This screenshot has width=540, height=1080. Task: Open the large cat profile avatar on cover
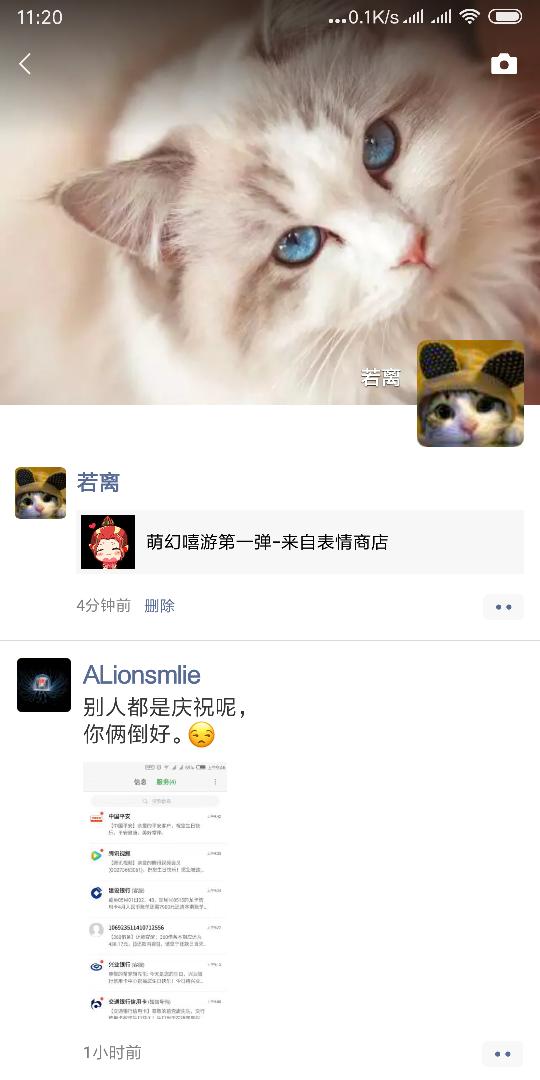[x=470, y=393]
